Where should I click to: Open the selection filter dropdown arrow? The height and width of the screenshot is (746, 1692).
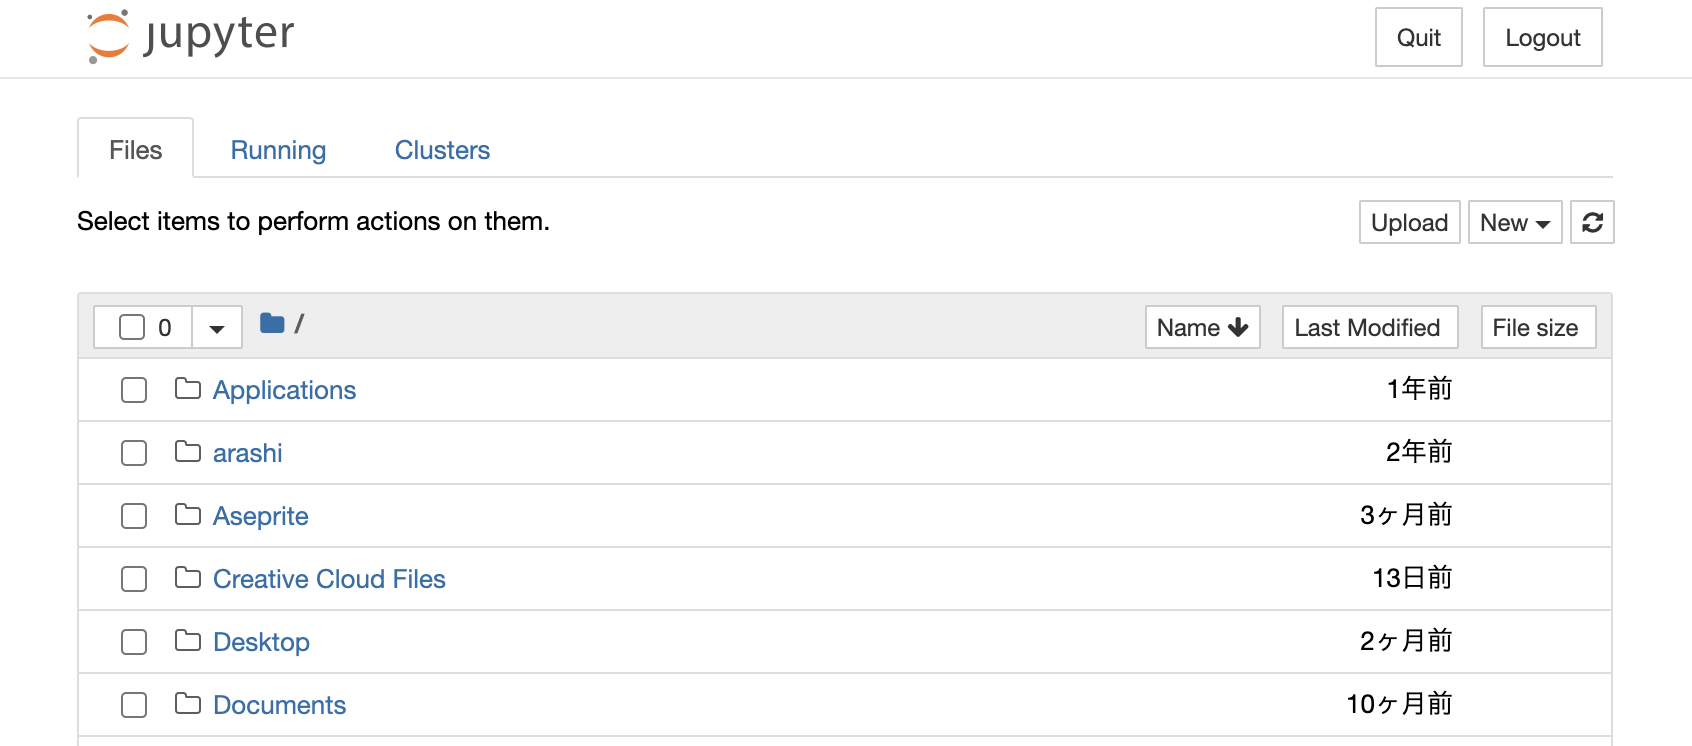coord(216,327)
